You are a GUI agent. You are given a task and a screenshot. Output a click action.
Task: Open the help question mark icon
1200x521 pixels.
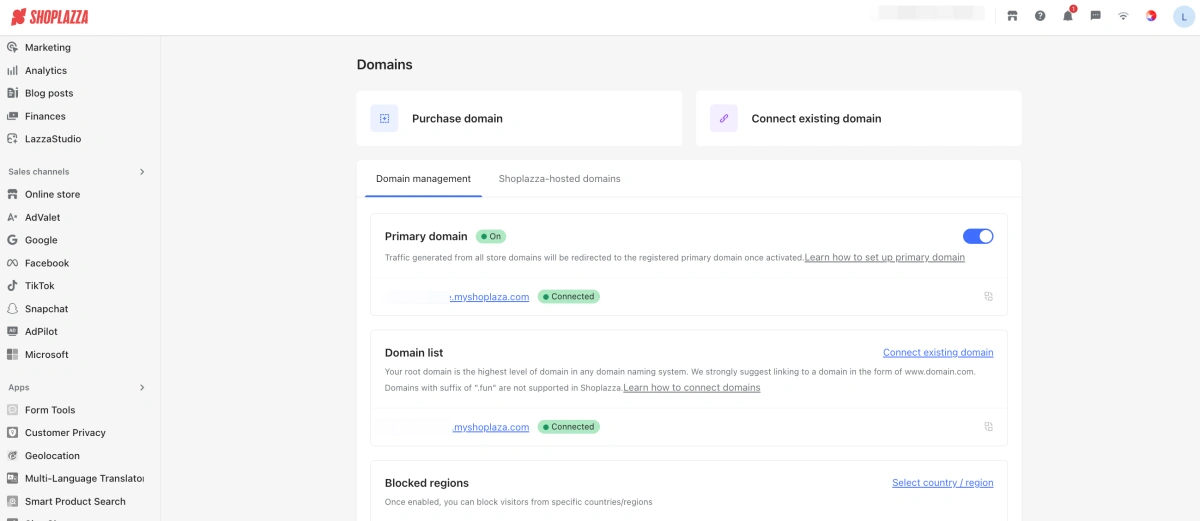[1040, 16]
